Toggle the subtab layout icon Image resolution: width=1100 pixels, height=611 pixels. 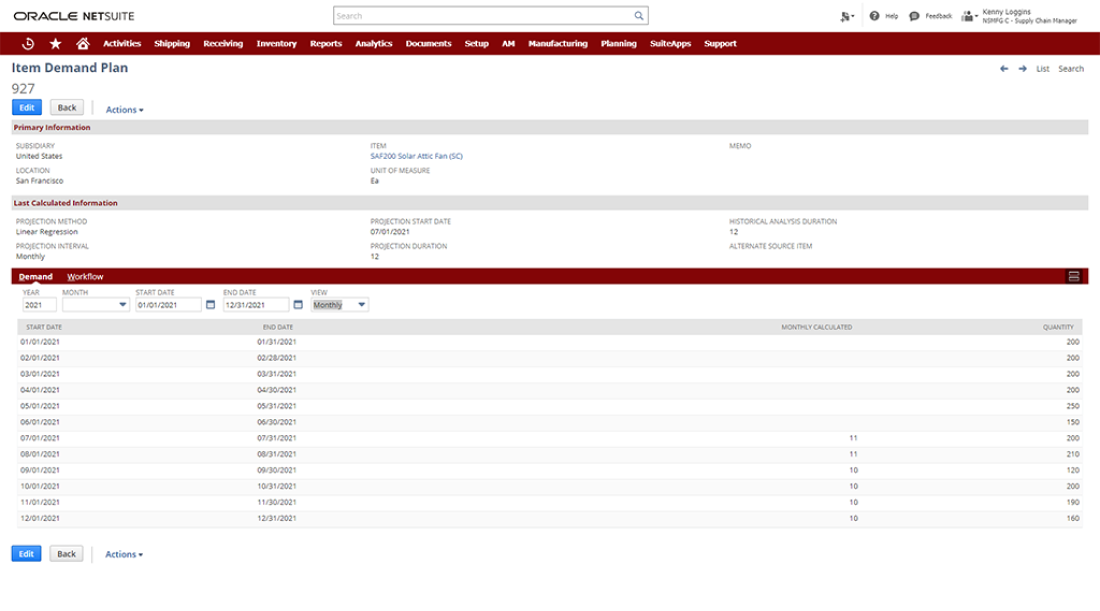click(x=1074, y=276)
